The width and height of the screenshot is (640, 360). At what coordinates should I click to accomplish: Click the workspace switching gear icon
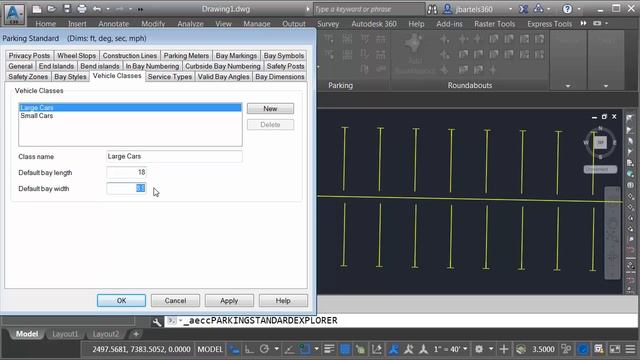point(479,349)
